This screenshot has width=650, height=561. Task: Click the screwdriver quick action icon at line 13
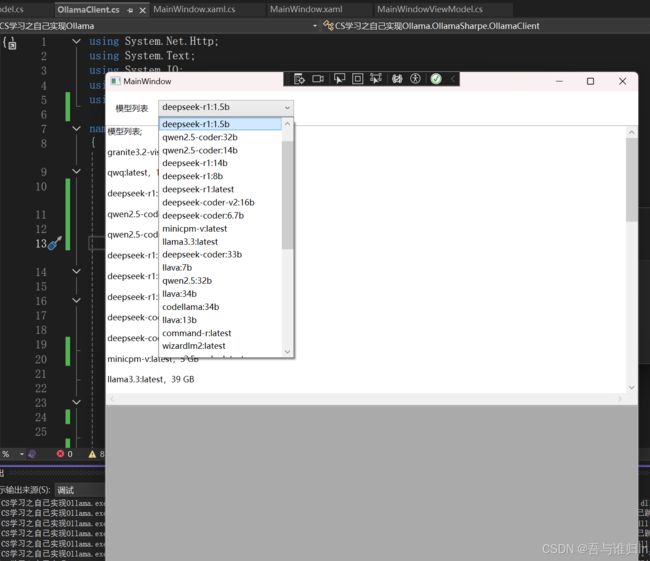click(x=54, y=243)
